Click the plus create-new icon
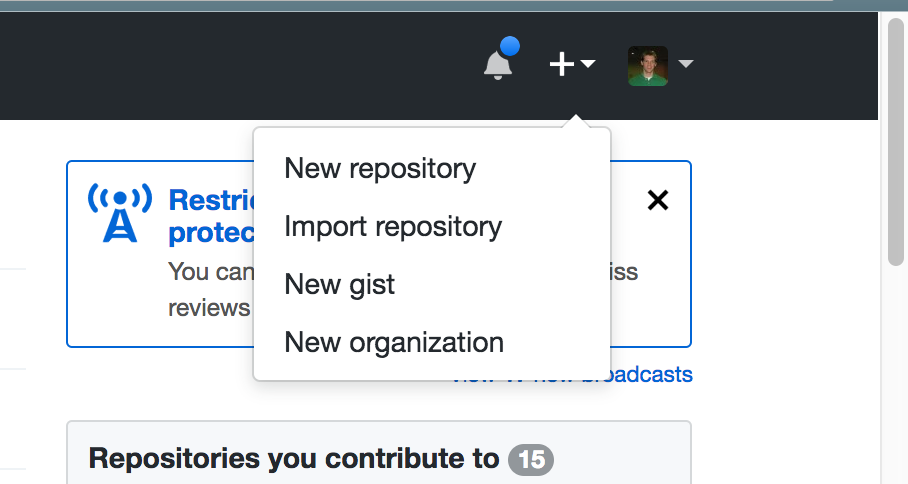 (x=562, y=65)
